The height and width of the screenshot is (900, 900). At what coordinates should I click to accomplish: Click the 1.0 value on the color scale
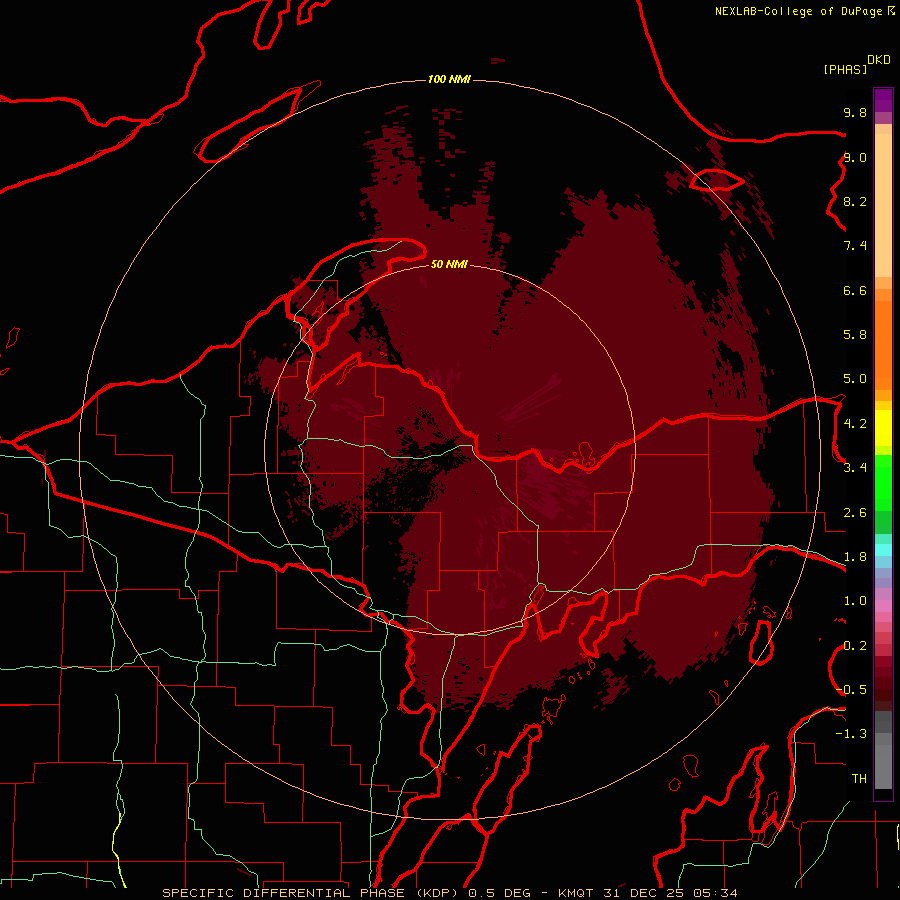tap(855, 601)
